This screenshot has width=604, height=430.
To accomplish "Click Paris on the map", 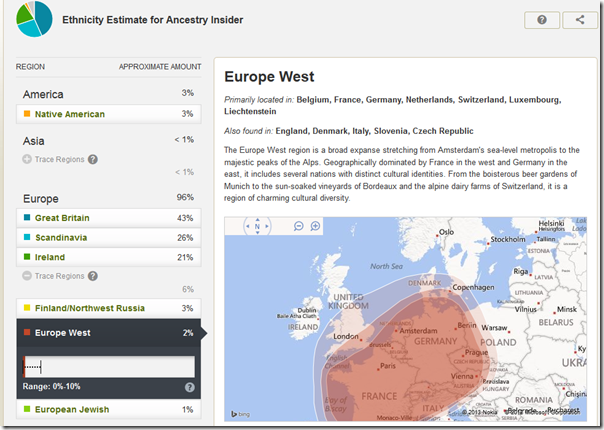I will [388, 366].
